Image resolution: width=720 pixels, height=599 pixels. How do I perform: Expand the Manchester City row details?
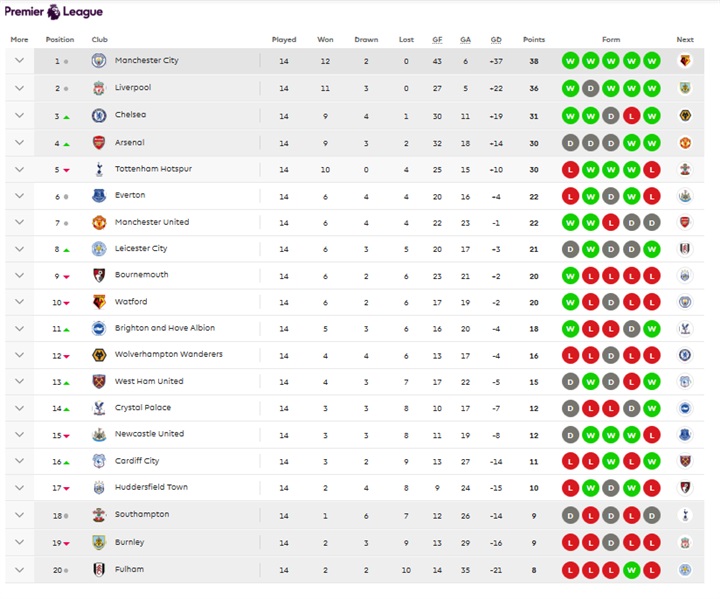(x=19, y=61)
